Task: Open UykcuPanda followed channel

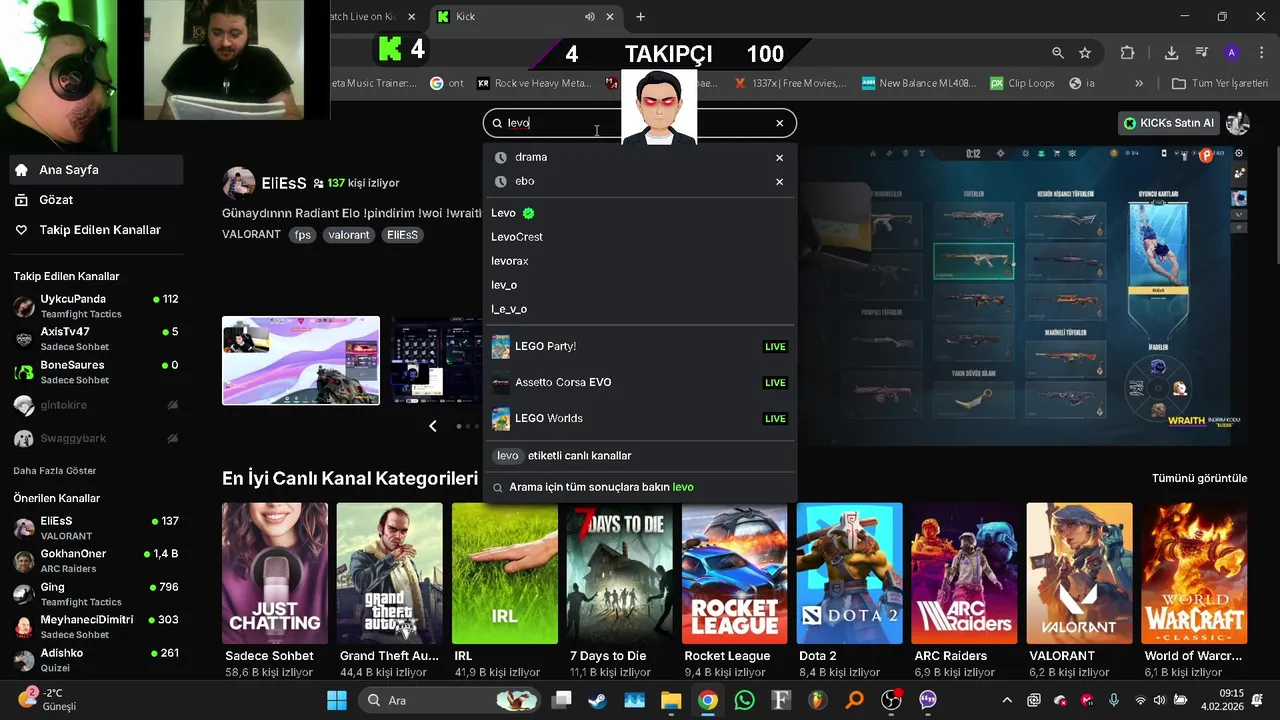Action: pos(97,306)
